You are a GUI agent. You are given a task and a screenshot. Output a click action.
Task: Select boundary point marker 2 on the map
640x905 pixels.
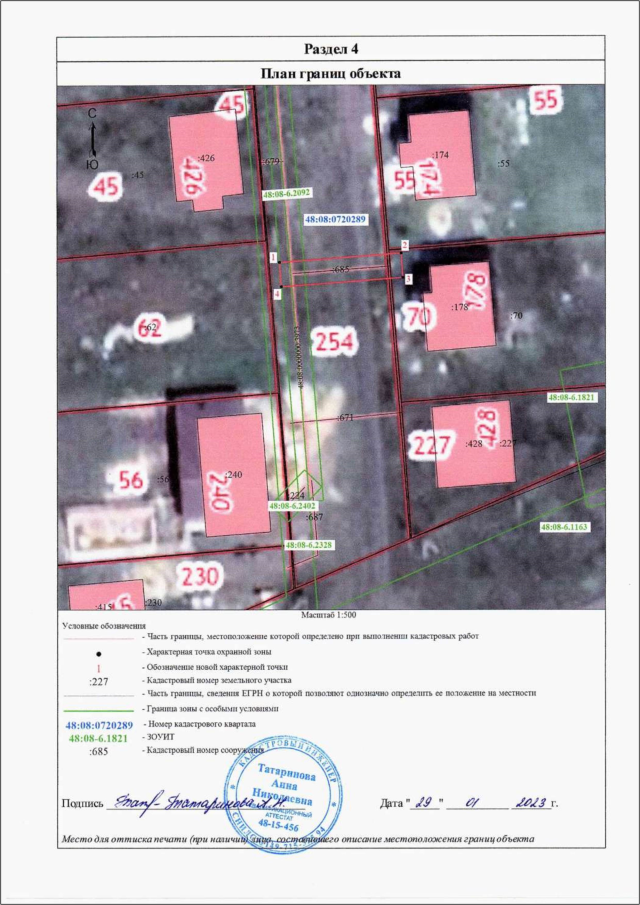[405, 245]
